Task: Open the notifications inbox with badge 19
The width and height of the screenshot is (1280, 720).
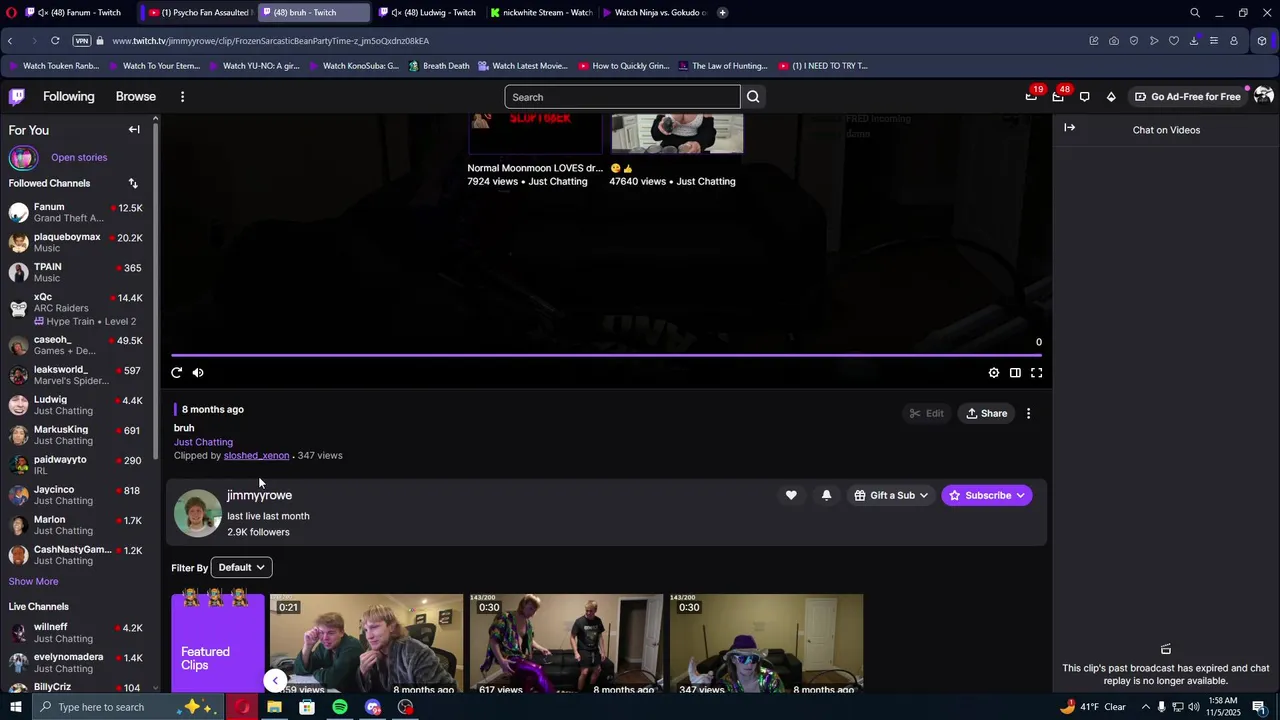Action: [1031, 97]
